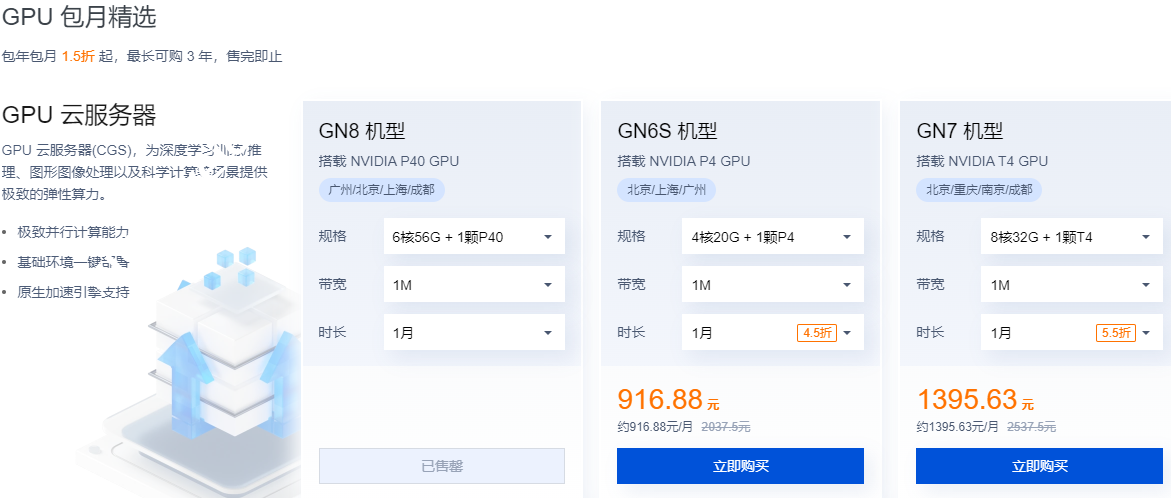Viewport: 1171px width, 498px height.
Task: Open GN7 时长 dropdown with 5.5折 tag
Action: (x=1071, y=333)
